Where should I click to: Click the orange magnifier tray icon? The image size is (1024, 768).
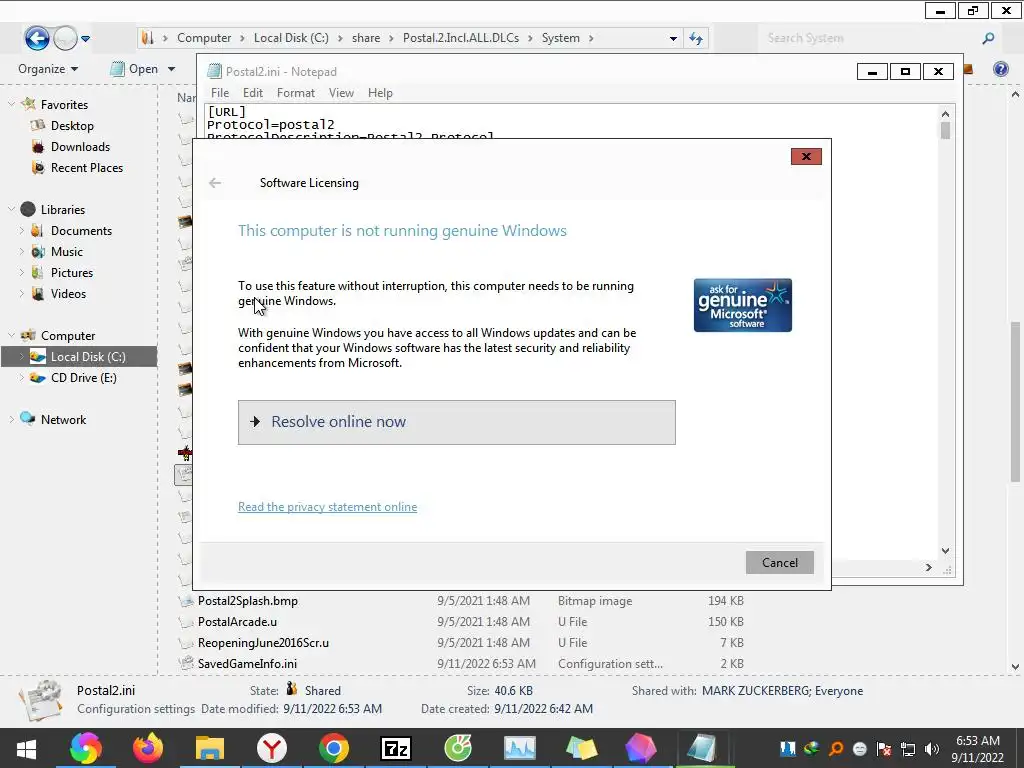click(x=836, y=749)
